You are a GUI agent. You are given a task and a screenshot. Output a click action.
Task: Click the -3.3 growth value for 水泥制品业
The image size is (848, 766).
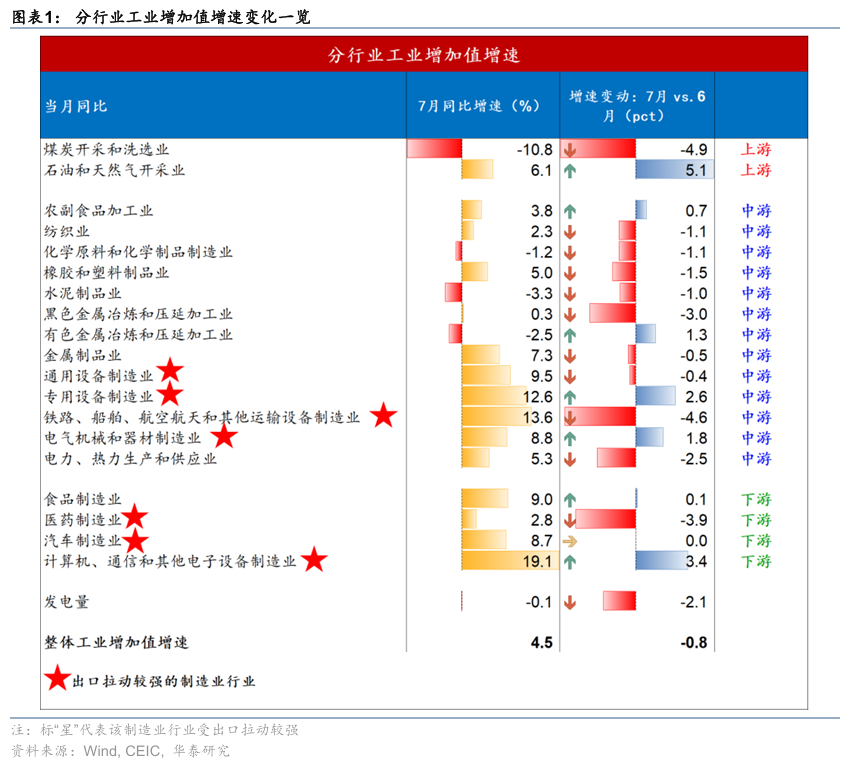click(539, 294)
